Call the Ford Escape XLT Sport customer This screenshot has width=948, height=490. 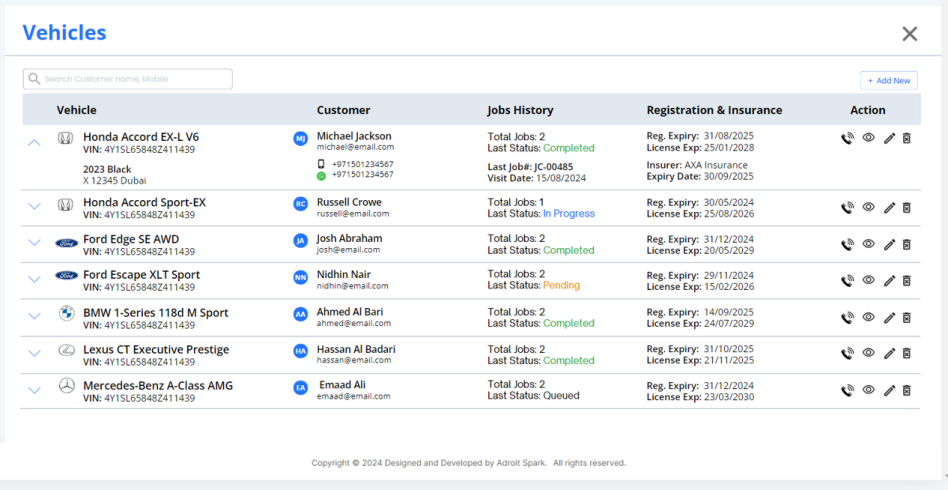coord(848,281)
